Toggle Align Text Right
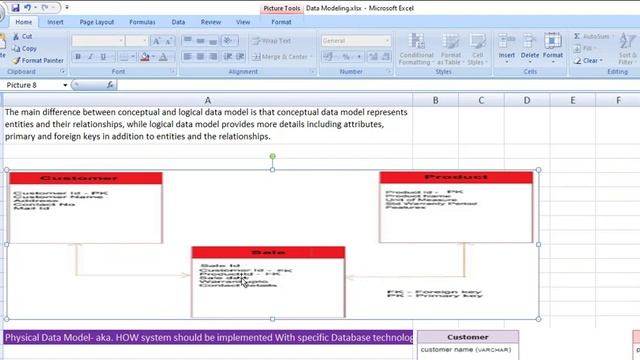 (x=213, y=57)
